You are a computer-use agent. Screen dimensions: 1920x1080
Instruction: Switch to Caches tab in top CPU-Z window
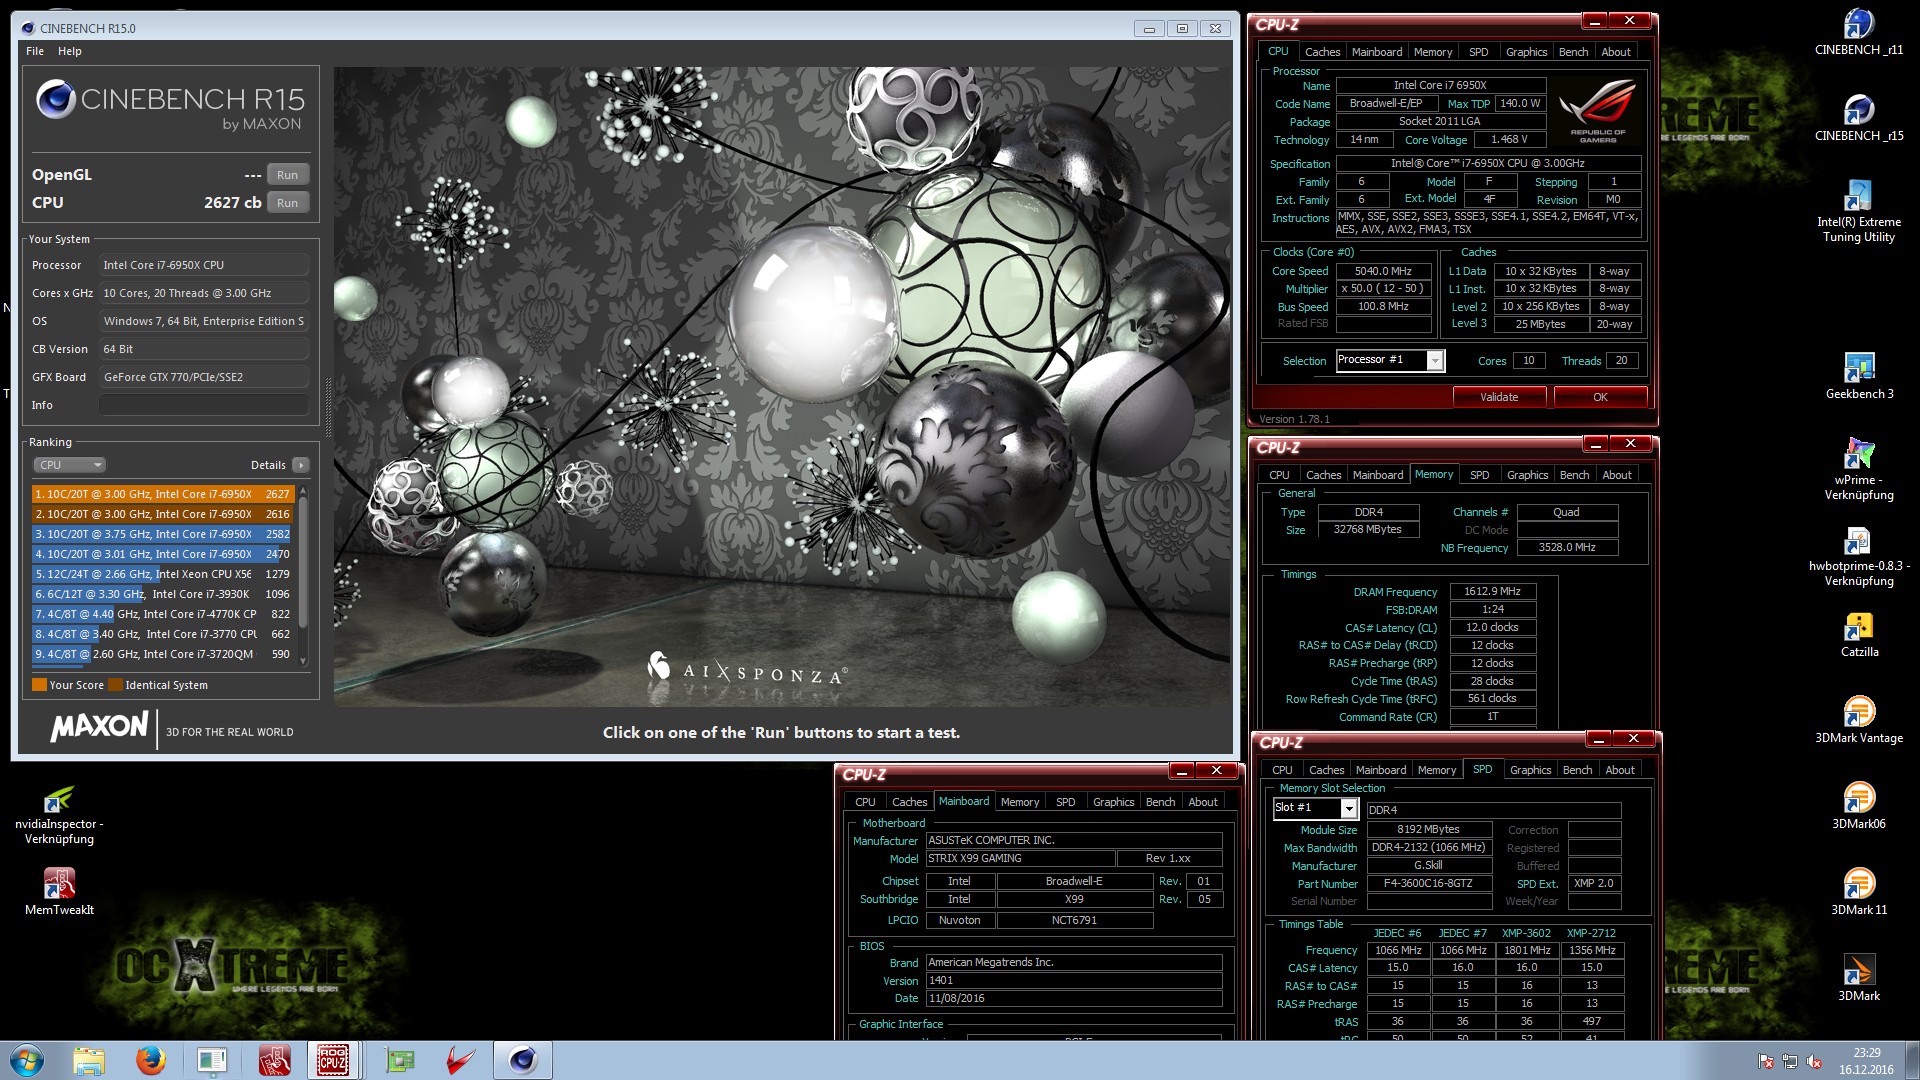coord(1322,52)
